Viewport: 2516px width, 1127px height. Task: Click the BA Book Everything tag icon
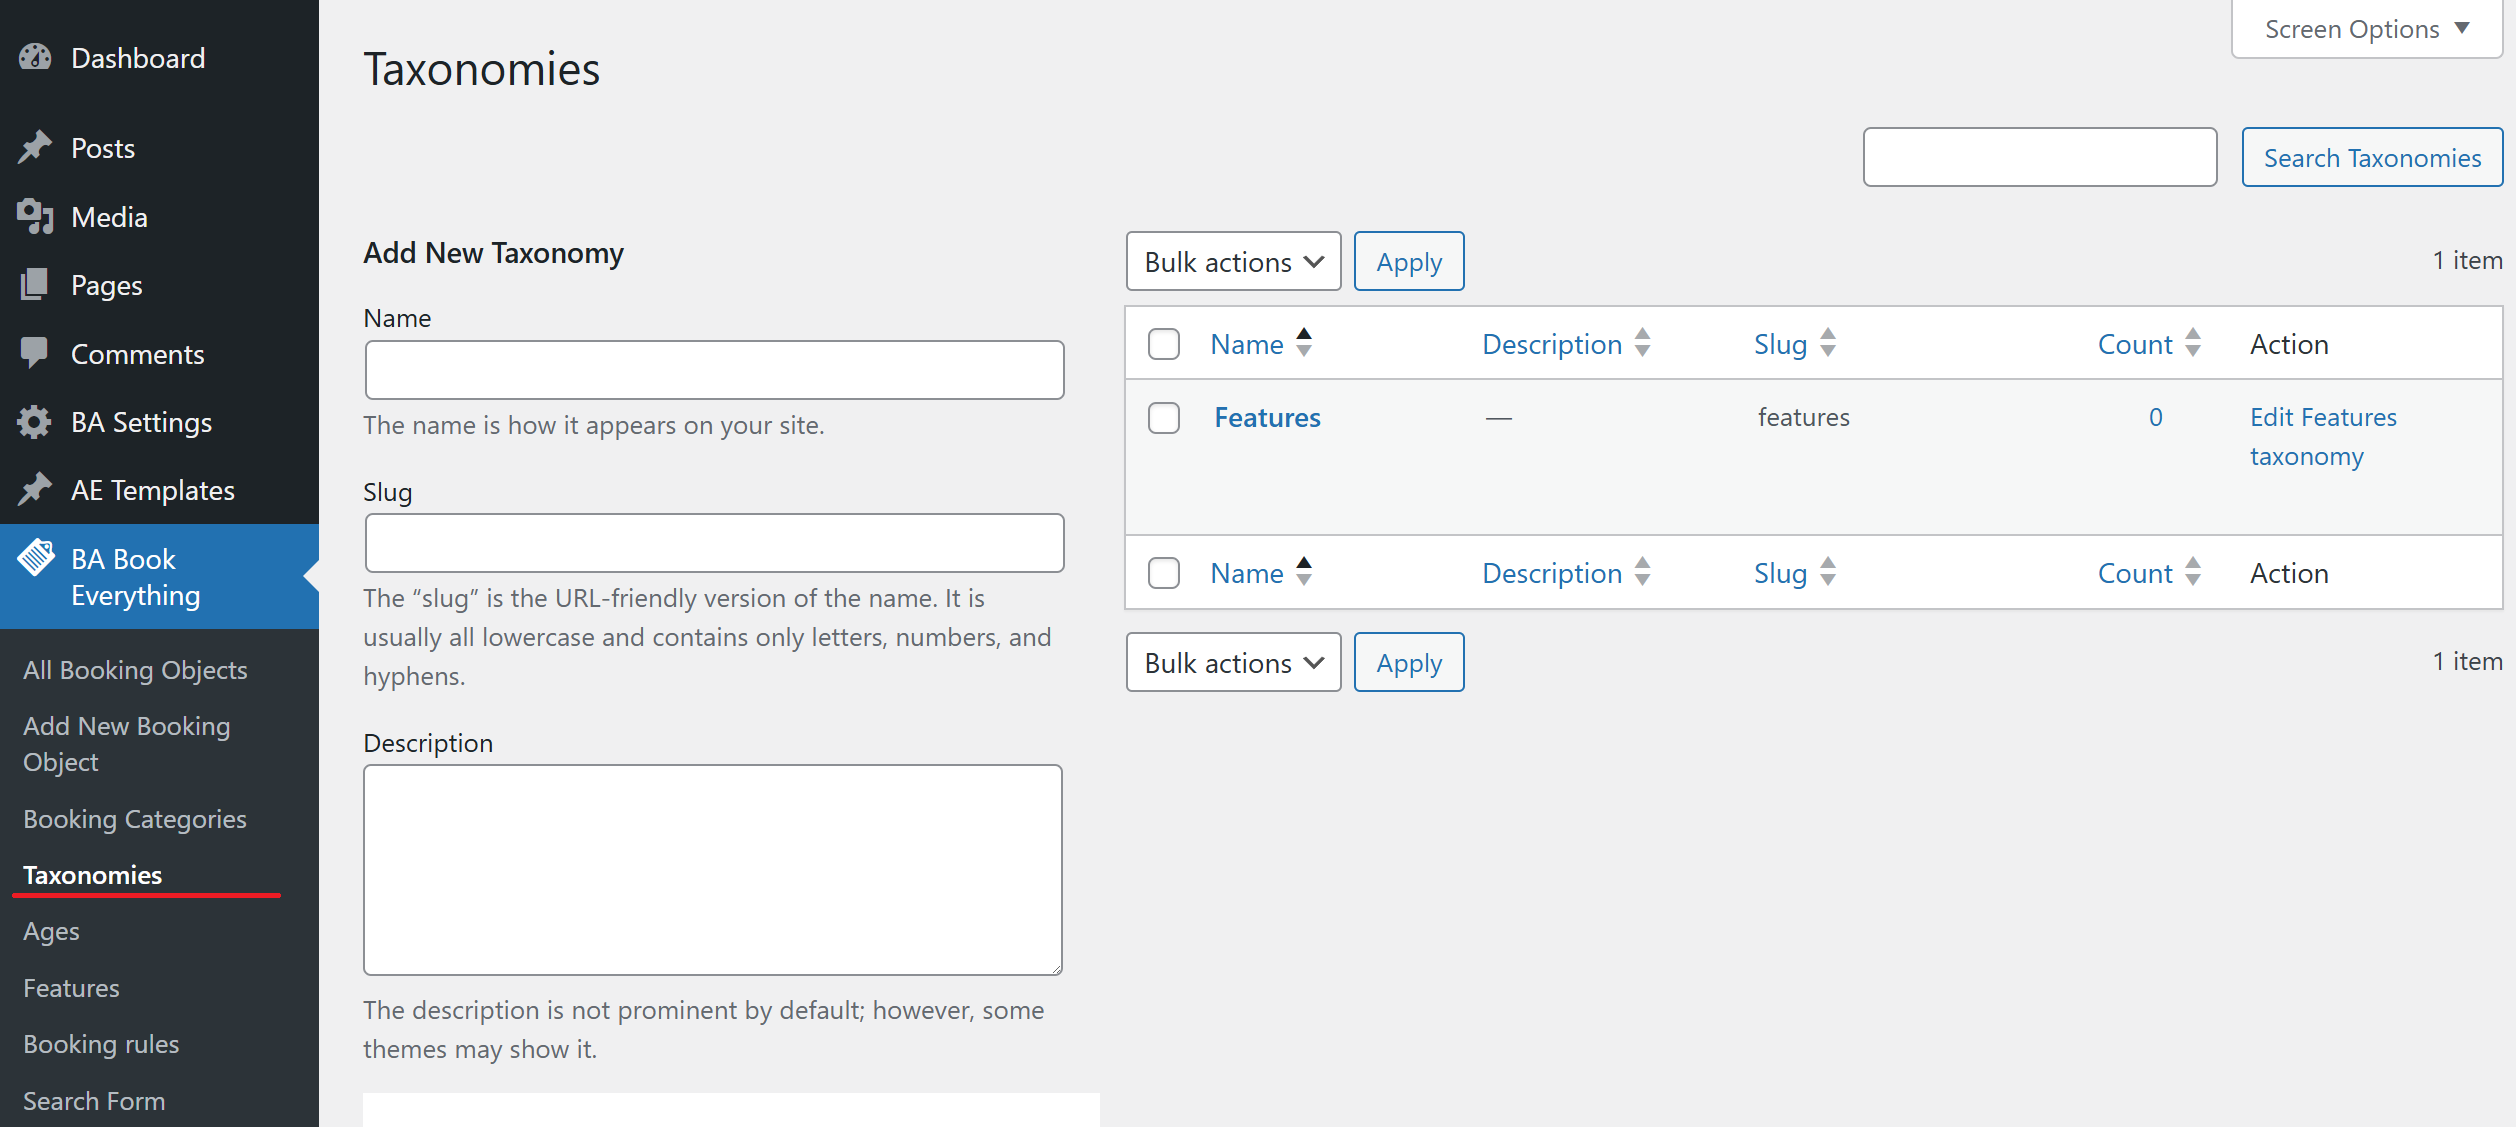coord(37,558)
